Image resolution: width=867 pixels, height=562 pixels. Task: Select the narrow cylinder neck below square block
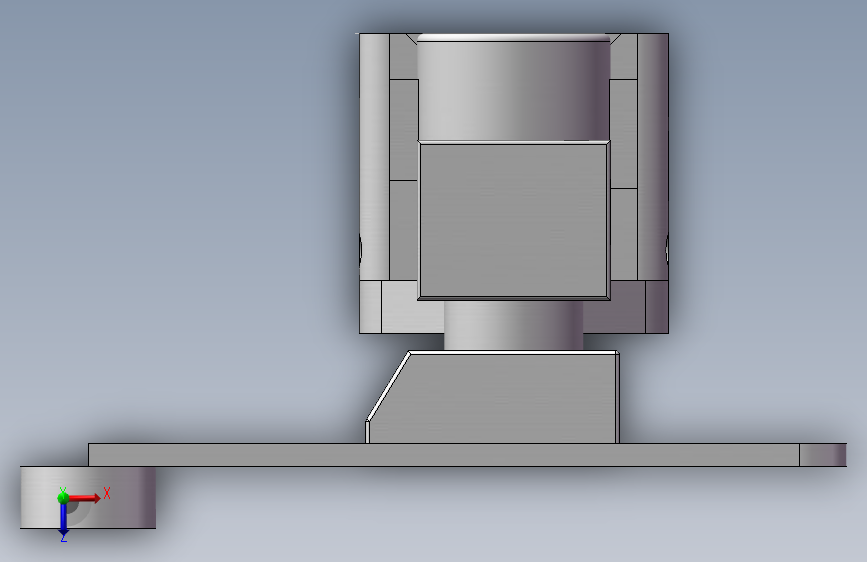[x=513, y=325]
